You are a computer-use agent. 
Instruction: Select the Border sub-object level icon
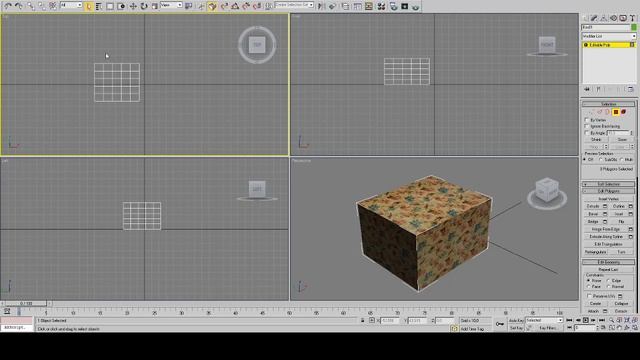tap(607, 111)
